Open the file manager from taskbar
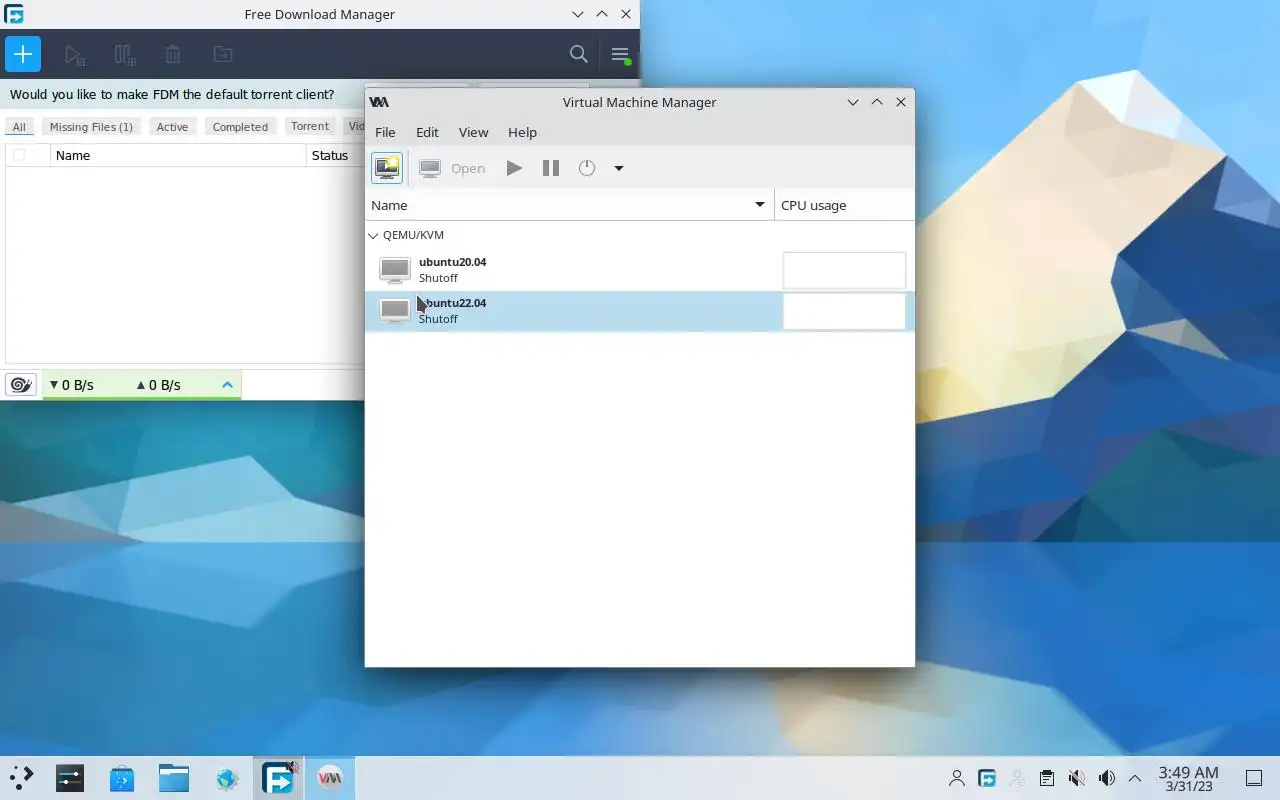Image resolution: width=1280 pixels, height=800 pixels. [x=174, y=778]
